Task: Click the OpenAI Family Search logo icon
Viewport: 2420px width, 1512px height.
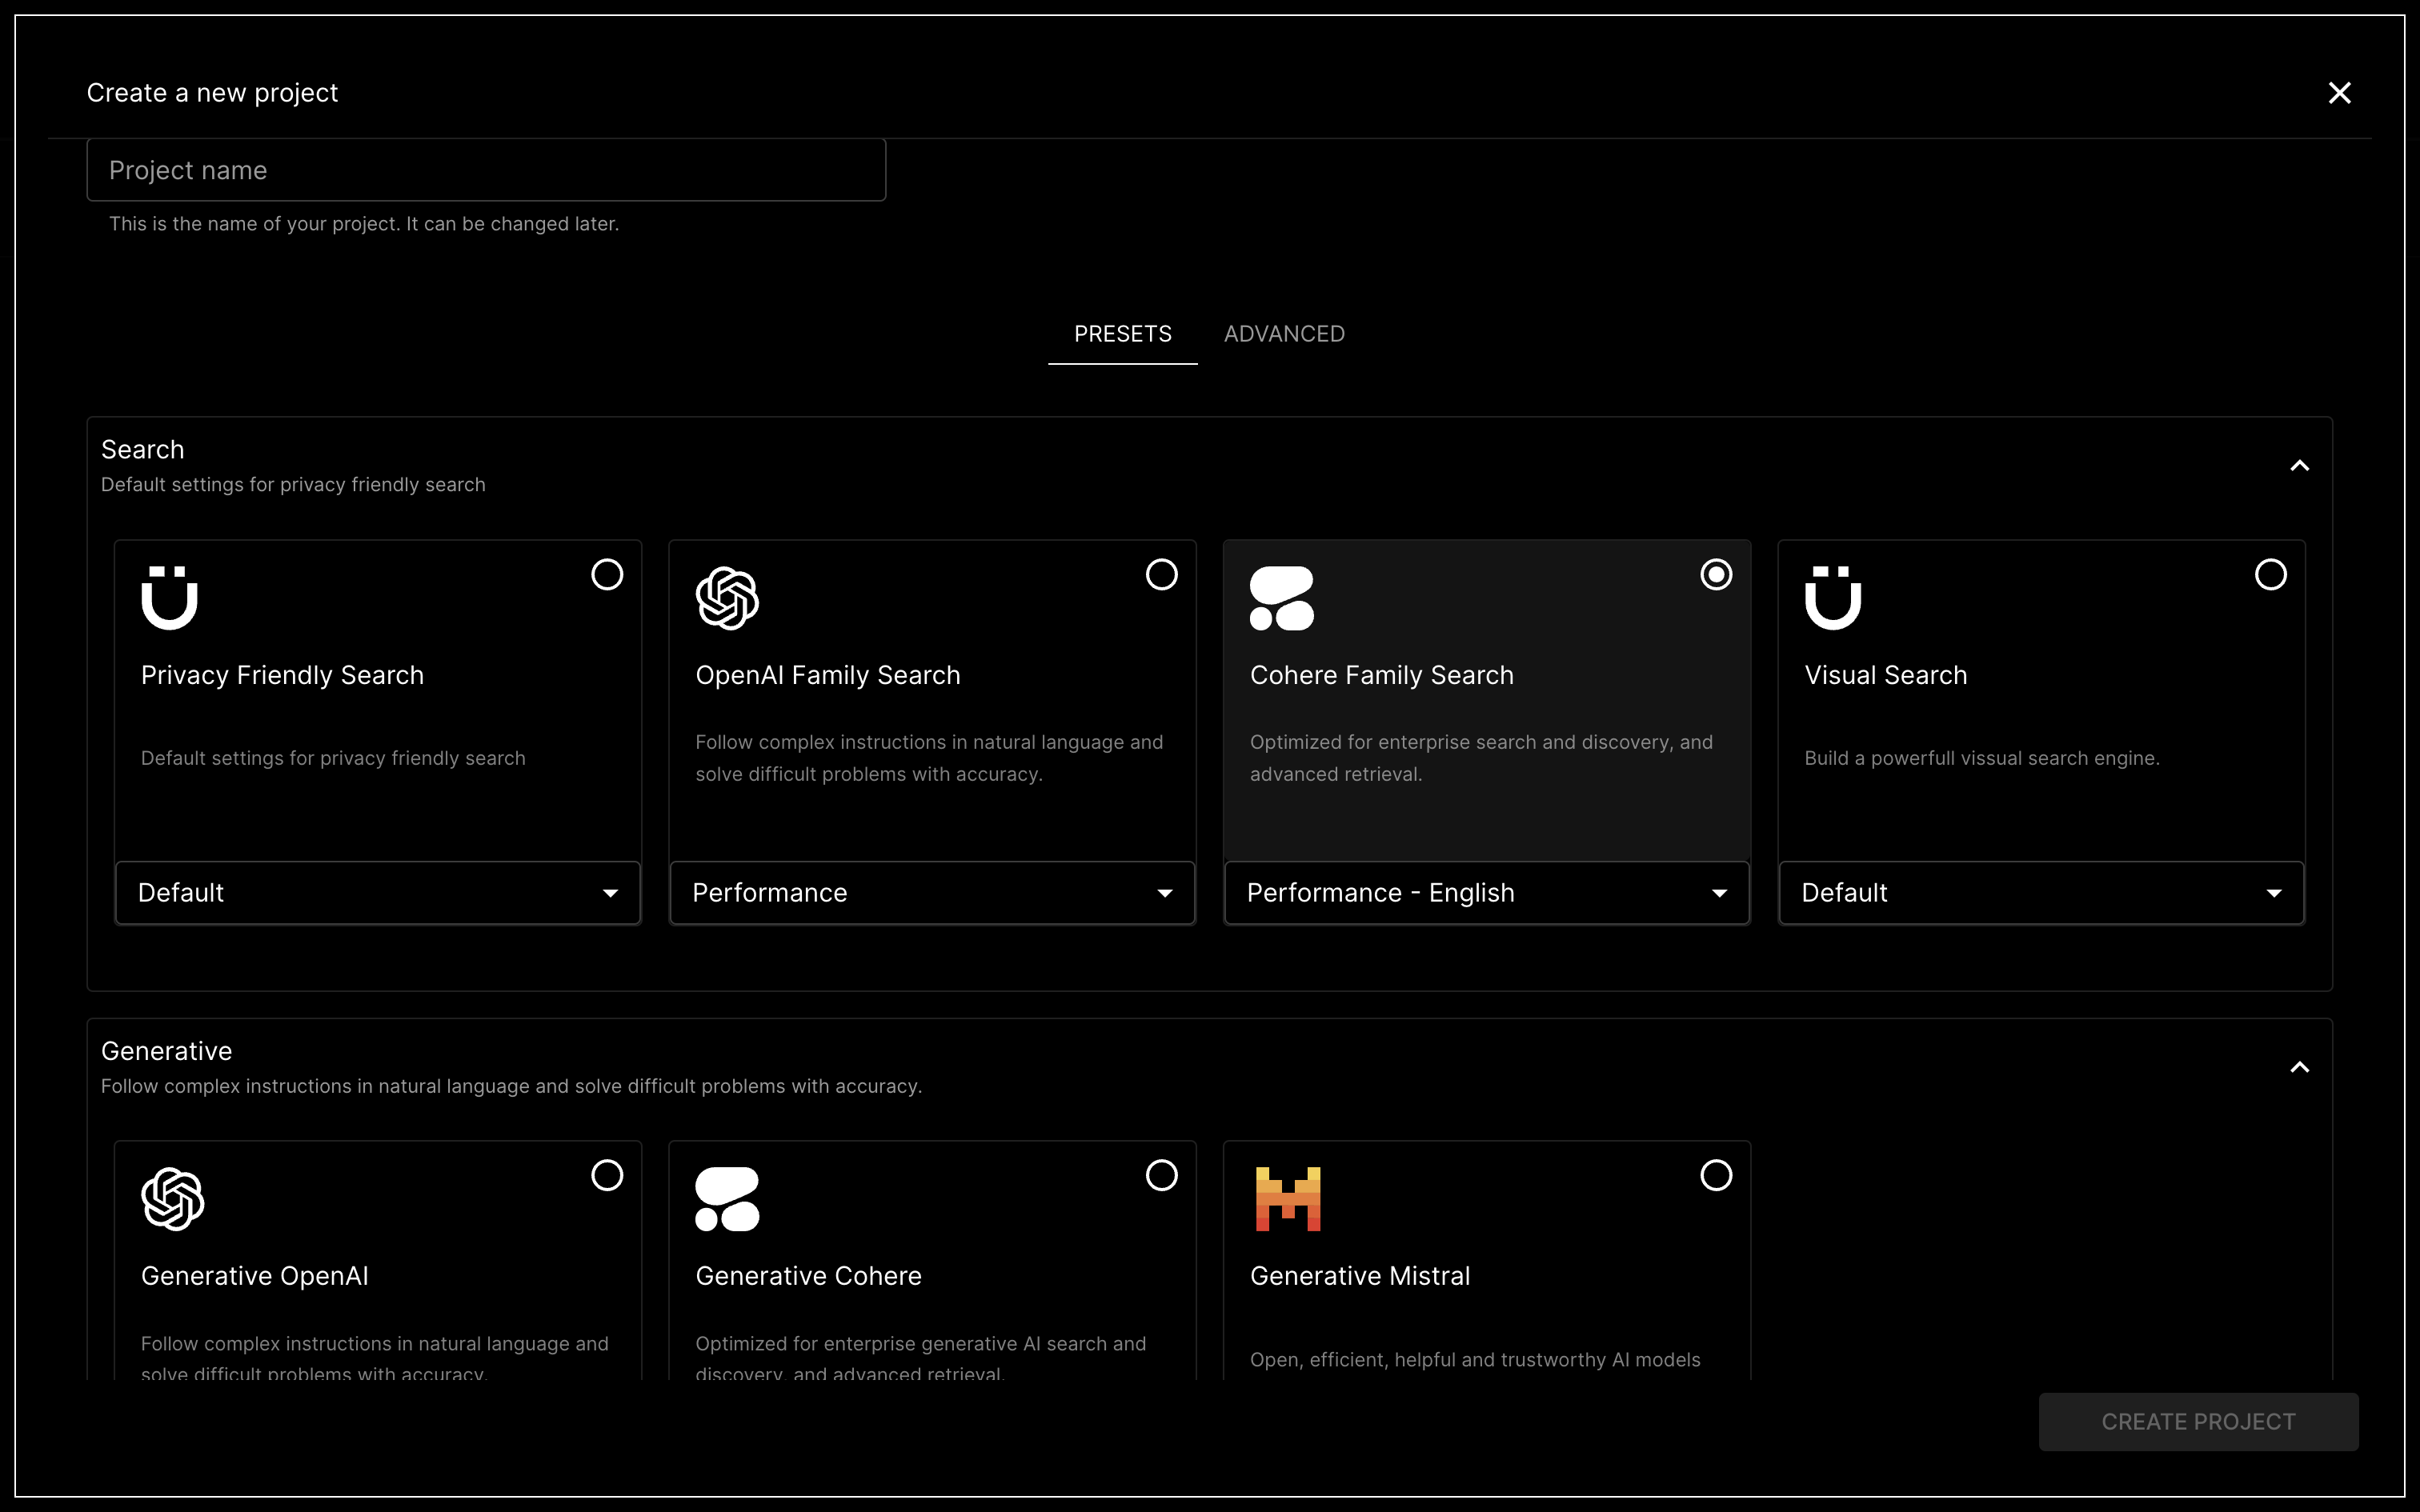Action: coord(727,598)
